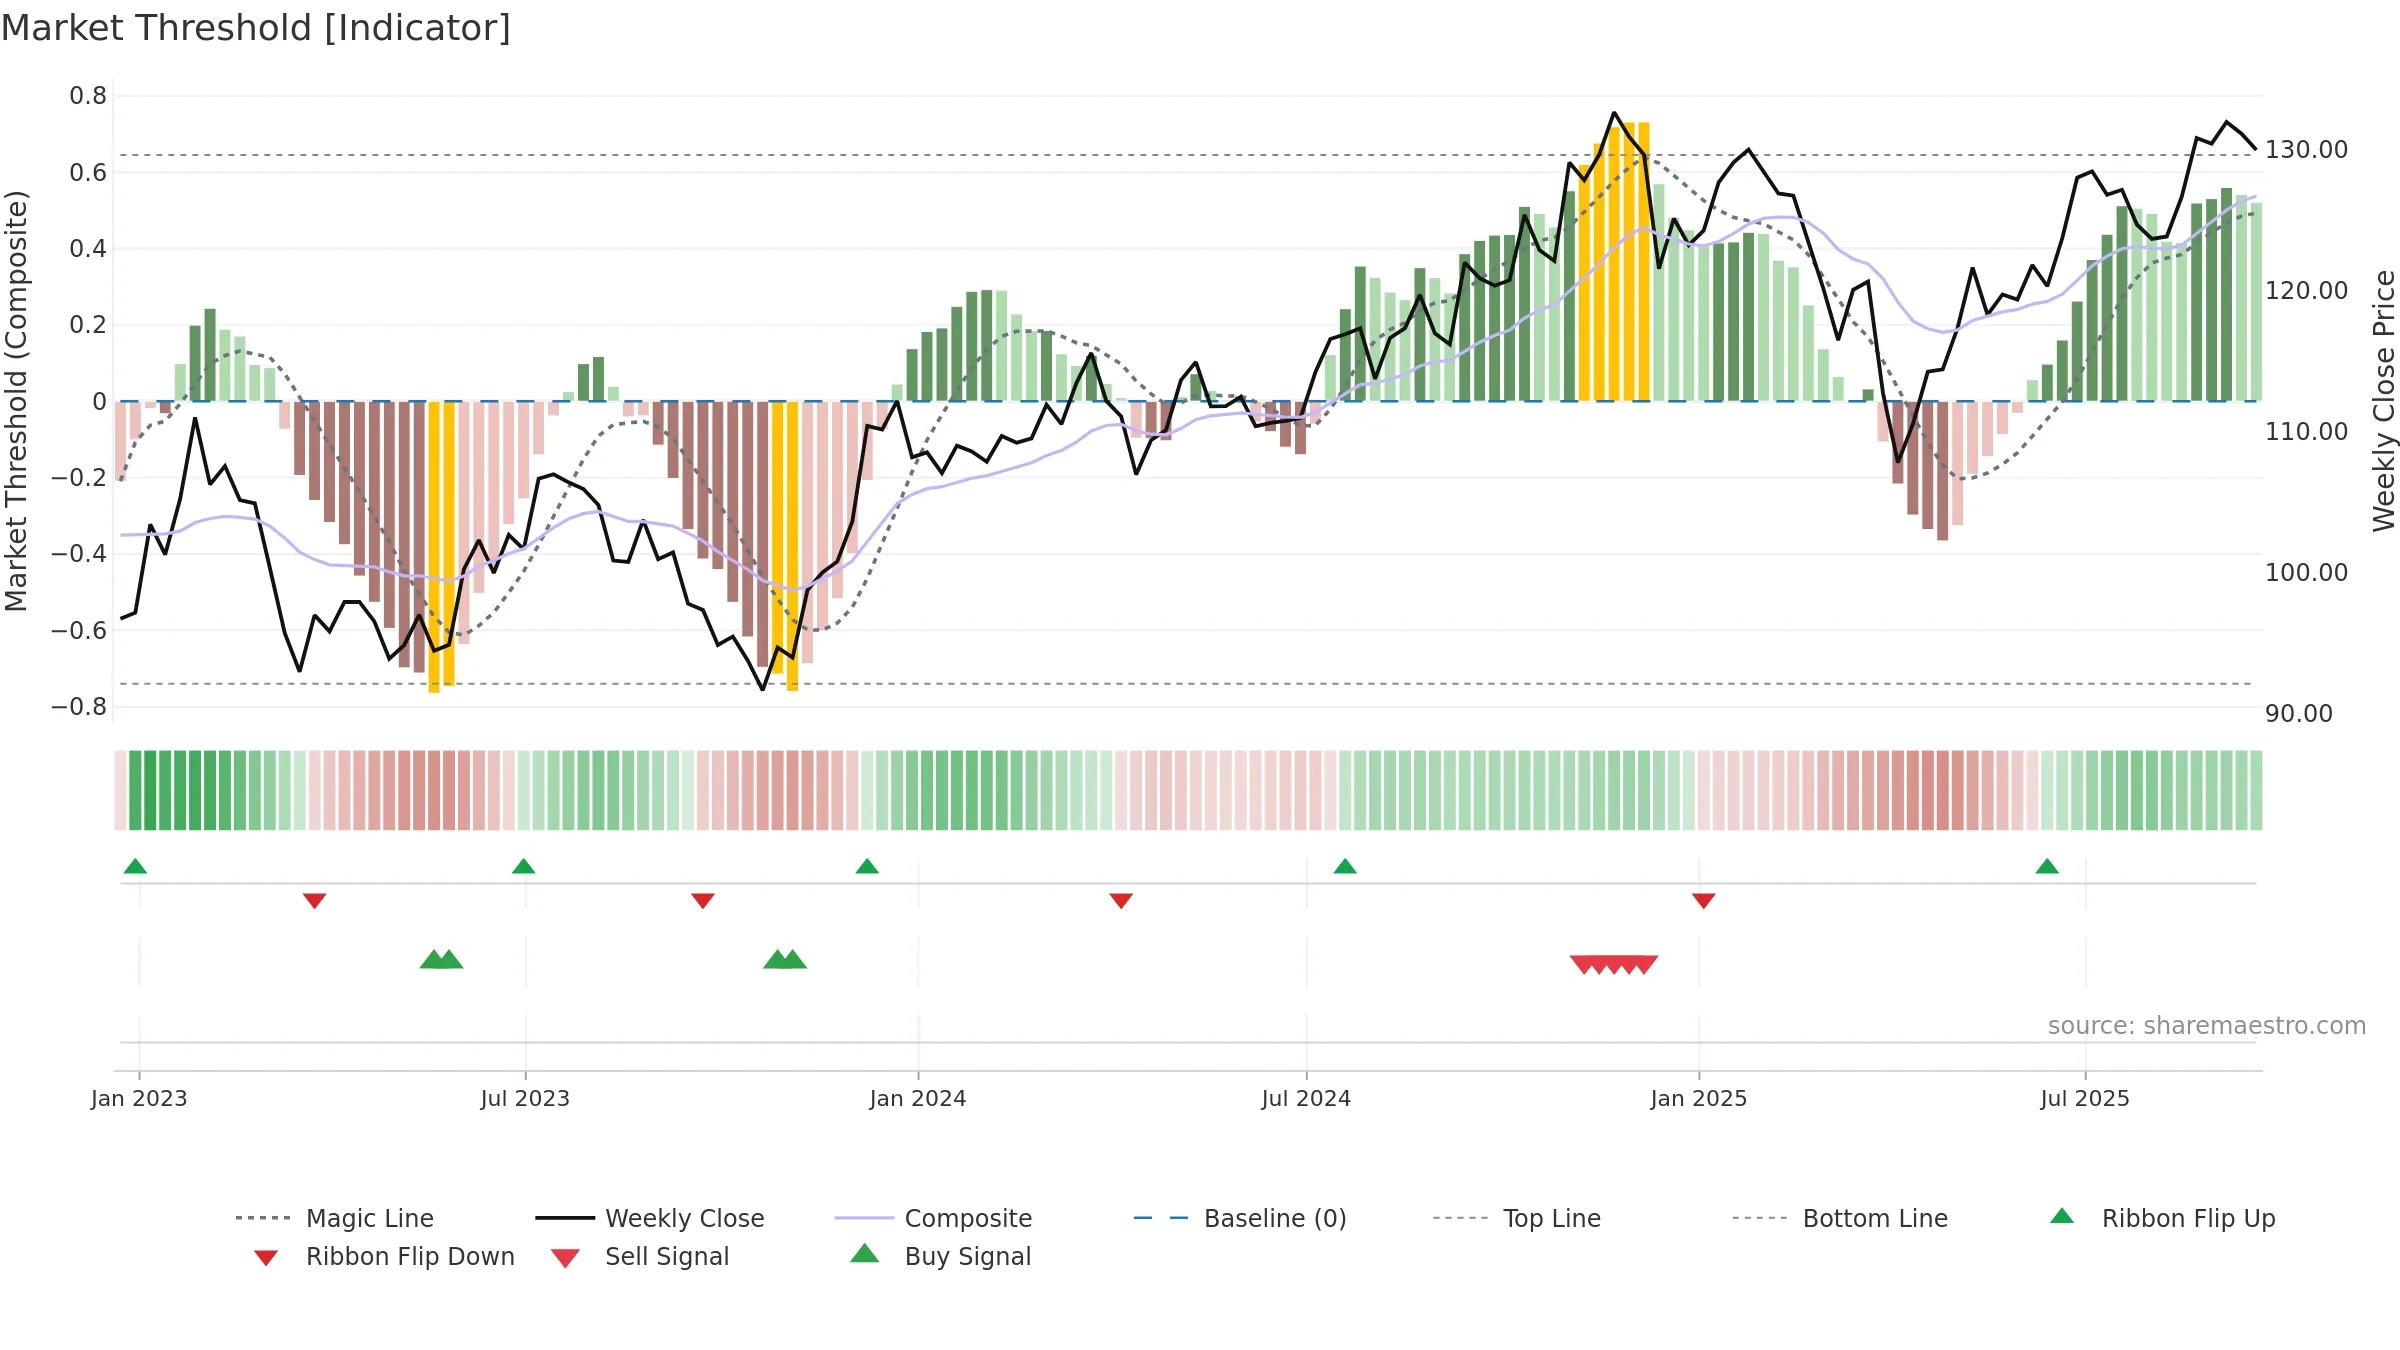Click the Jan 2024 x-axis label
Viewport: 2400px width, 1350px height.
click(x=918, y=1099)
